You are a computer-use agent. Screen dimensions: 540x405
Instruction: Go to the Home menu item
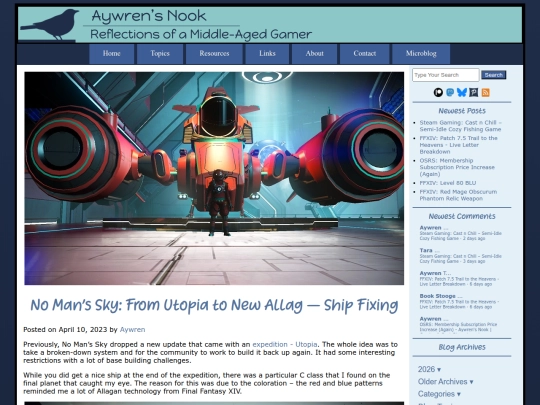[x=112, y=54]
